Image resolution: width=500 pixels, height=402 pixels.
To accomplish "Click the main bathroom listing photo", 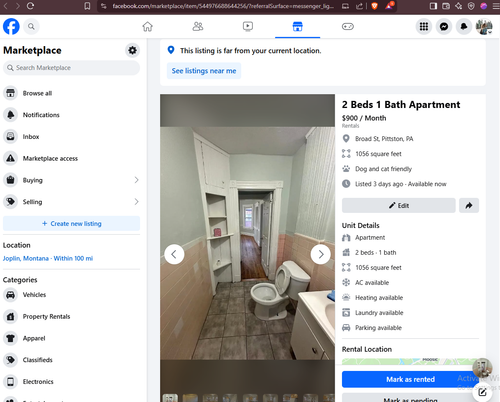I will coord(247,243).
